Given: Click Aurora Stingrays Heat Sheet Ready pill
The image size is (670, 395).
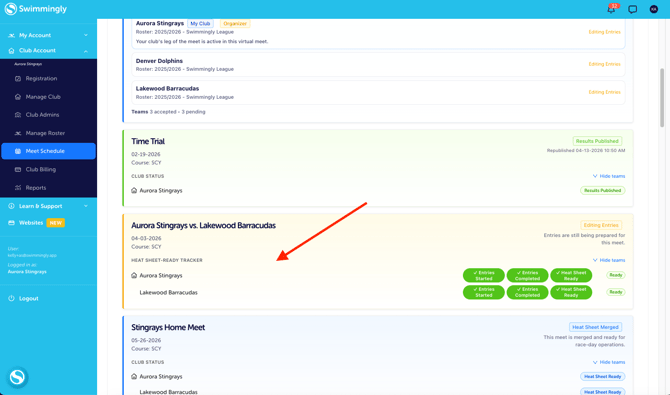Looking at the screenshot, I should 571,276.
